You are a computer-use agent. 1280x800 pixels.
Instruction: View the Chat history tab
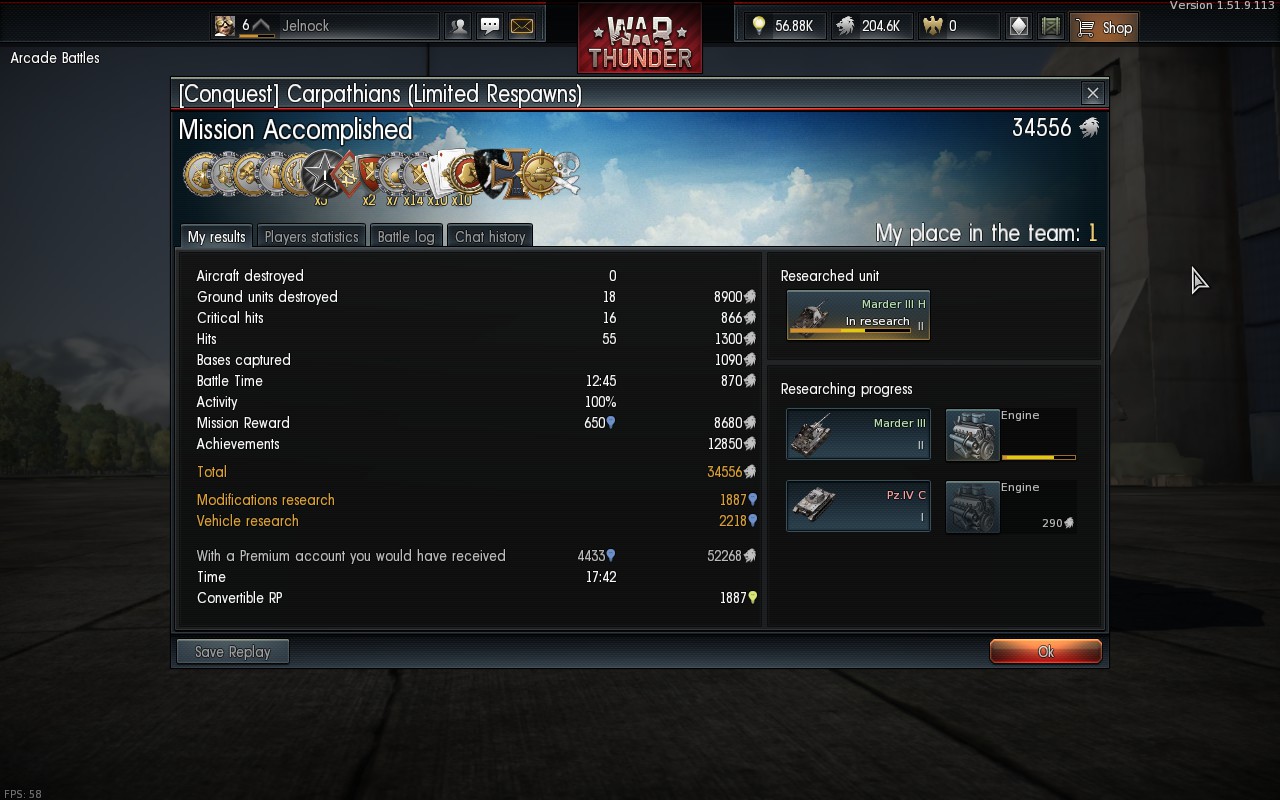tap(490, 236)
